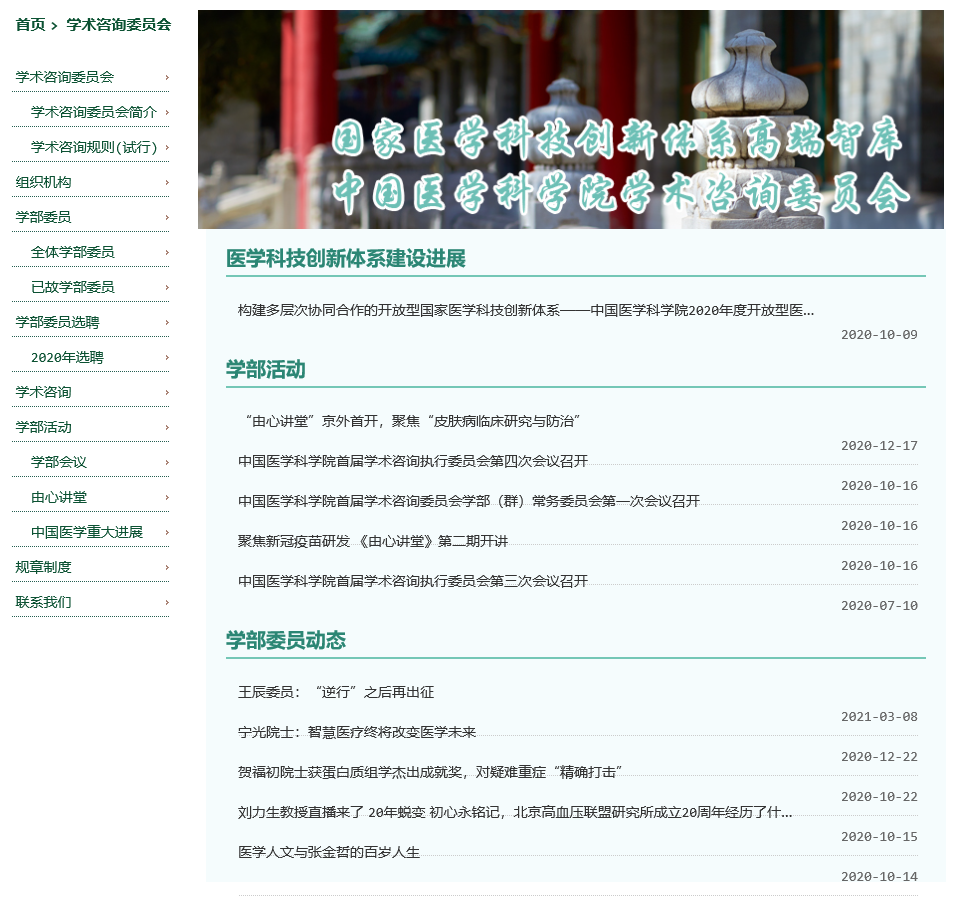Open article 学部（群）常务委员会第一次会议召开
This screenshot has height=909, width=966.
click(469, 502)
